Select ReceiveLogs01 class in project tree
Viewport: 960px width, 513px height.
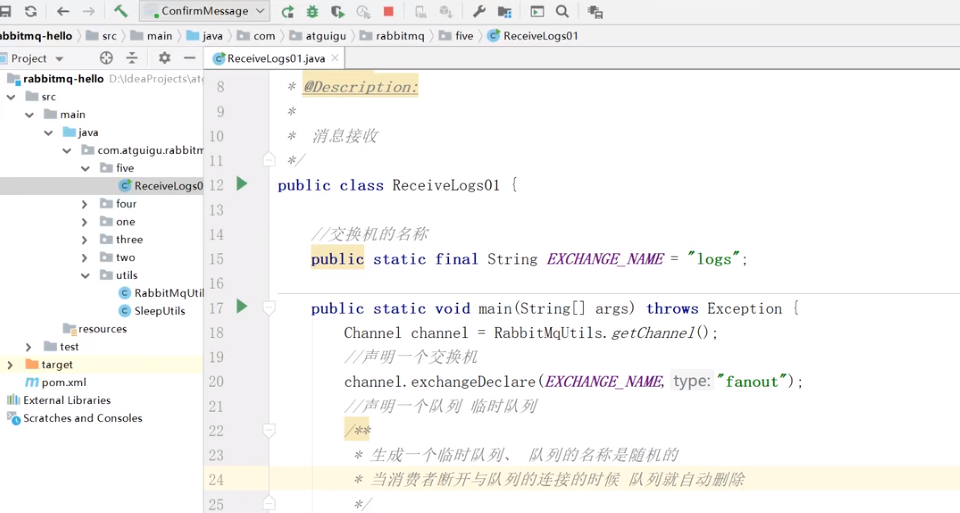pyautogui.click(x=101, y=185)
